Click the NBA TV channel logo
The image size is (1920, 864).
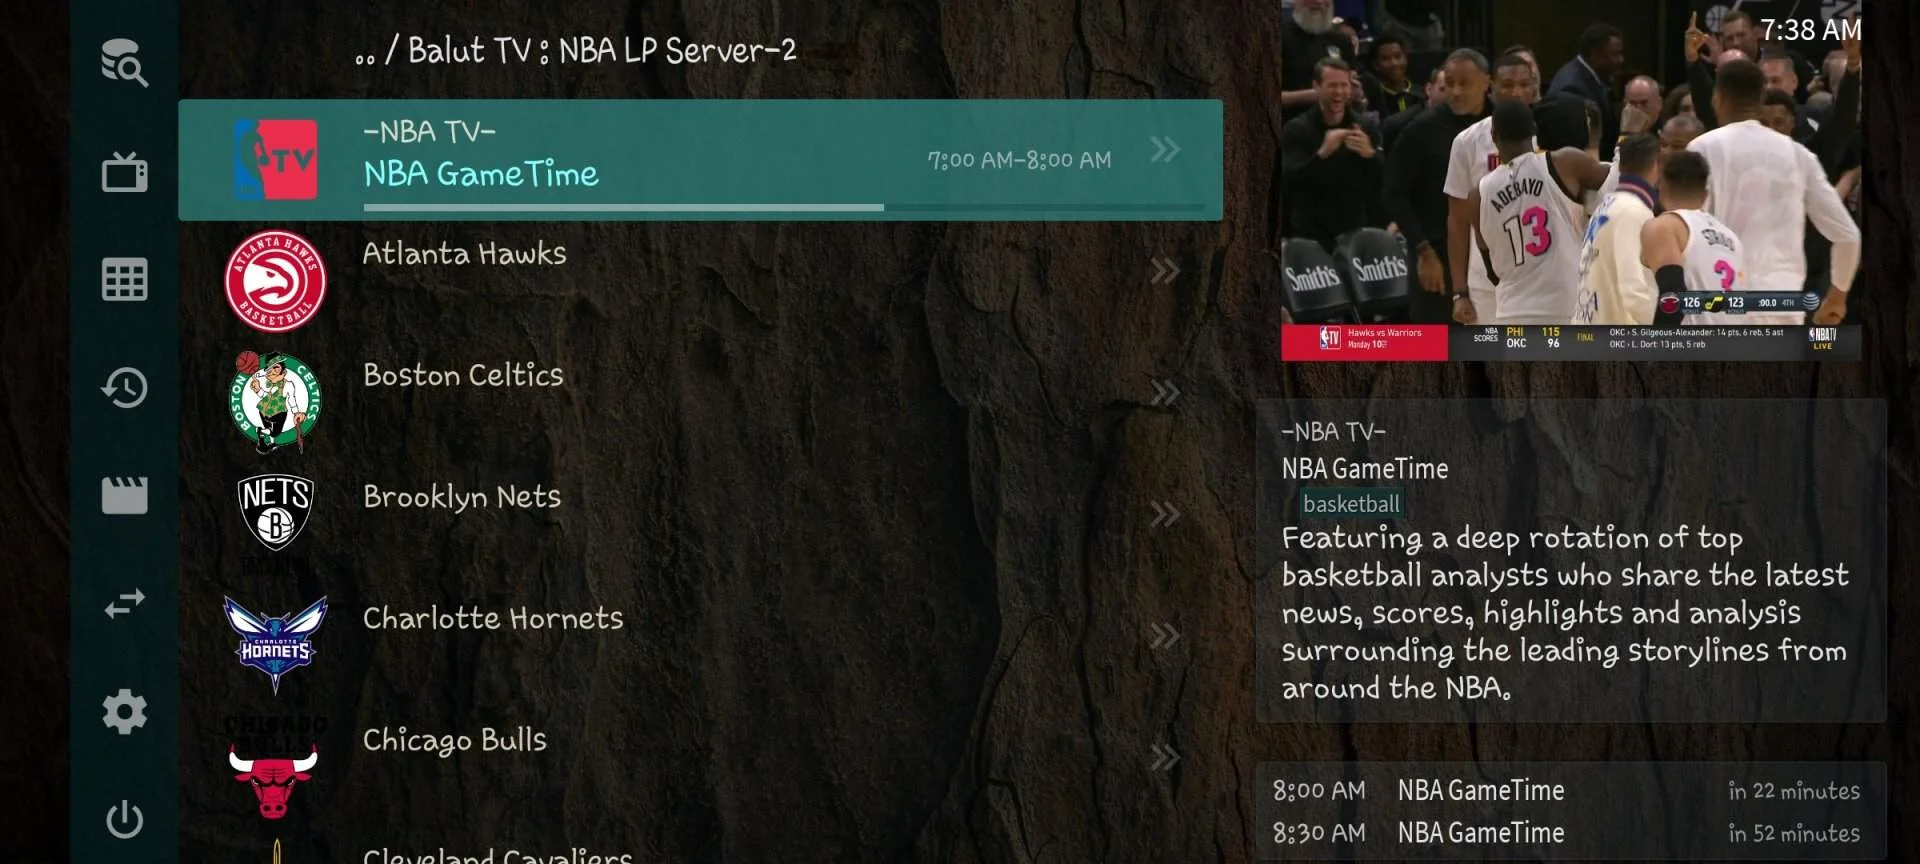click(275, 160)
